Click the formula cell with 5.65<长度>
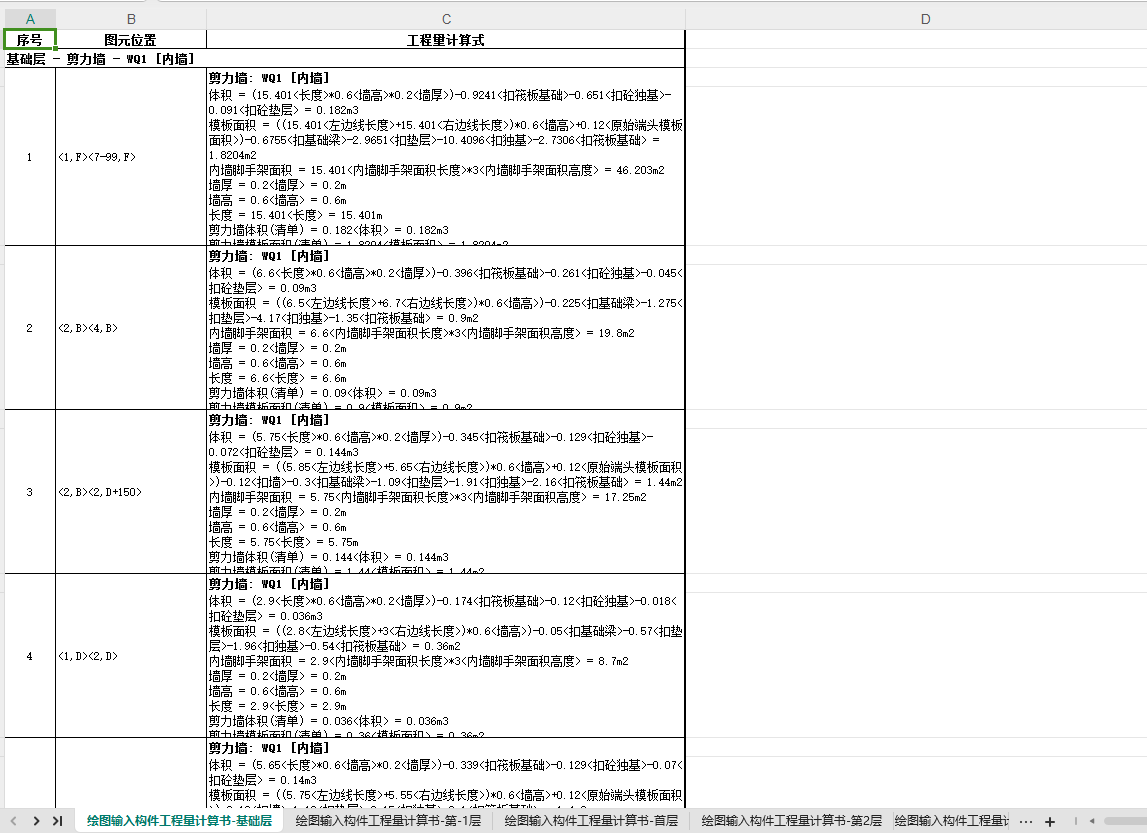This screenshot has height=833, width=1147. click(x=446, y=773)
